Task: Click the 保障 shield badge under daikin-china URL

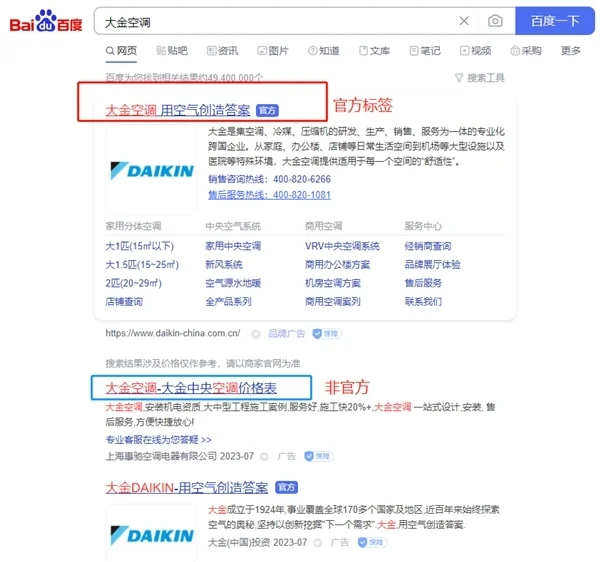Action: (327, 334)
